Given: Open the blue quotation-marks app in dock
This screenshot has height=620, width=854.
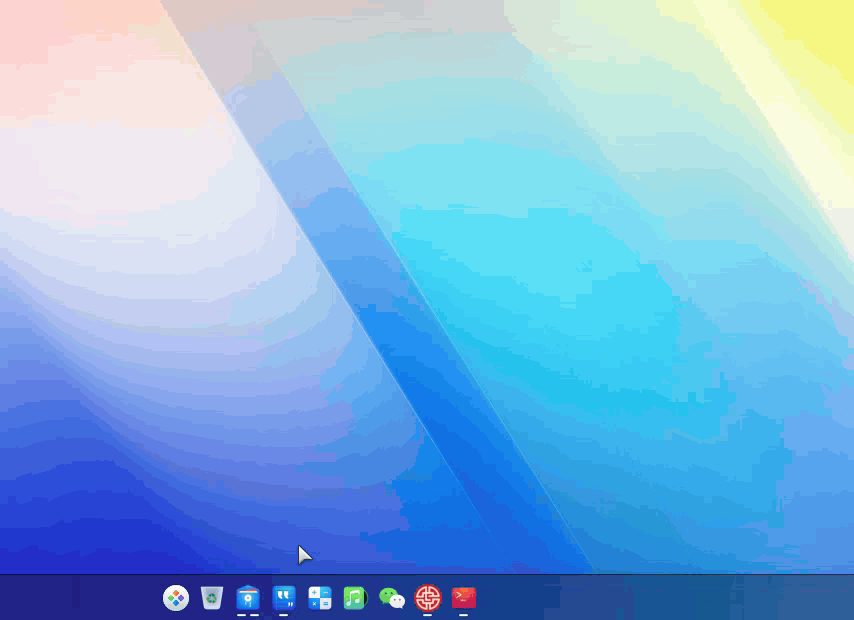Looking at the screenshot, I should pos(284,598).
